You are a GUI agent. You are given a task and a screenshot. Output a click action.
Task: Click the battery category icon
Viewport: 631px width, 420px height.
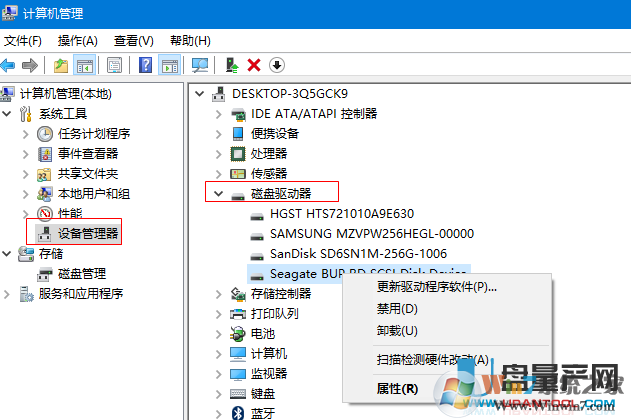(x=237, y=334)
